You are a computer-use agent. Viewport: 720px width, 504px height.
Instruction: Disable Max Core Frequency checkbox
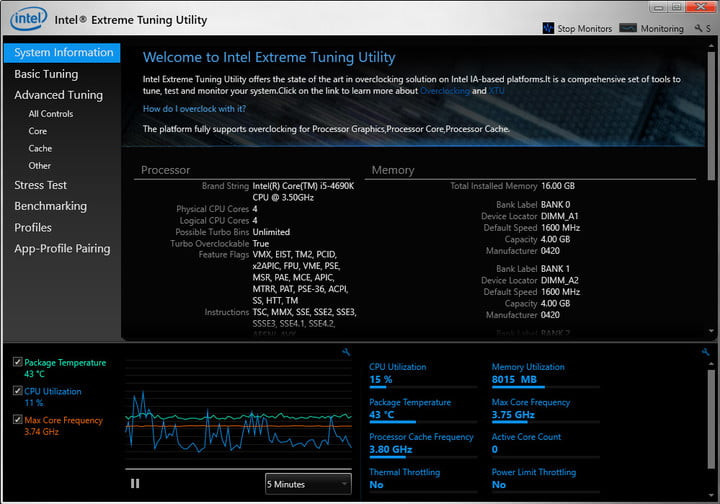(17, 420)
